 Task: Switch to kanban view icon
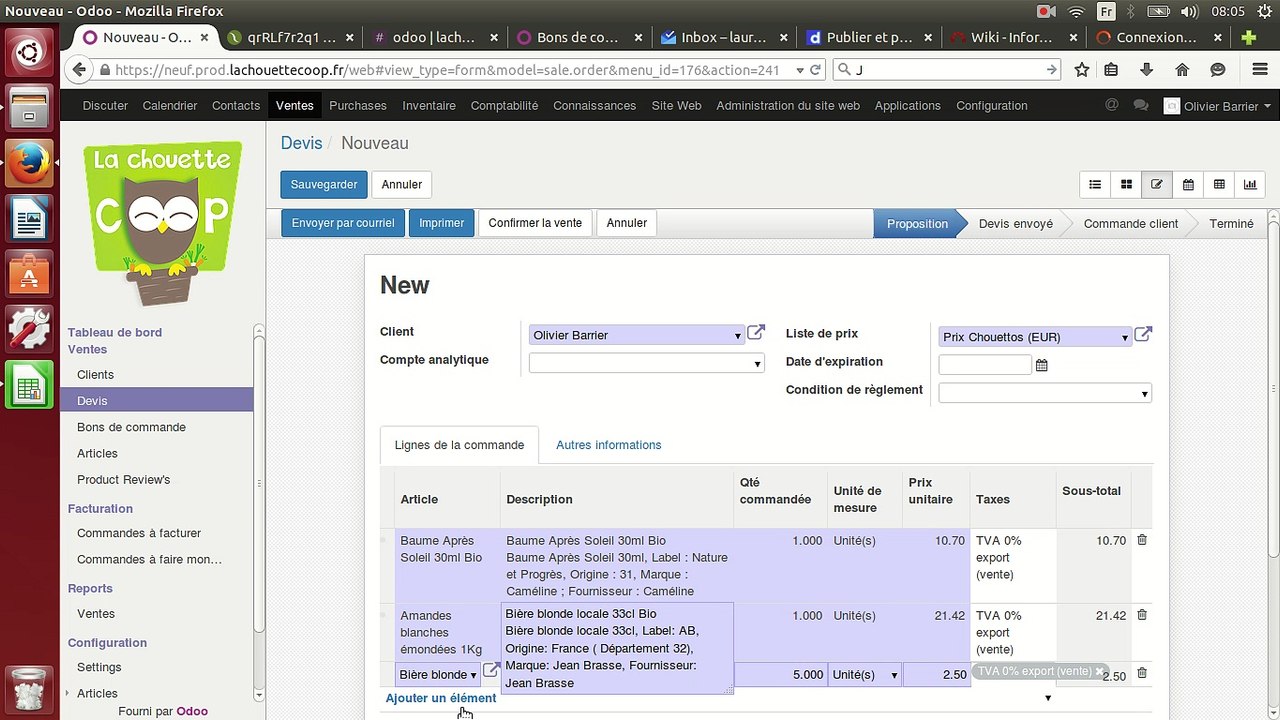click(1126, 185)
